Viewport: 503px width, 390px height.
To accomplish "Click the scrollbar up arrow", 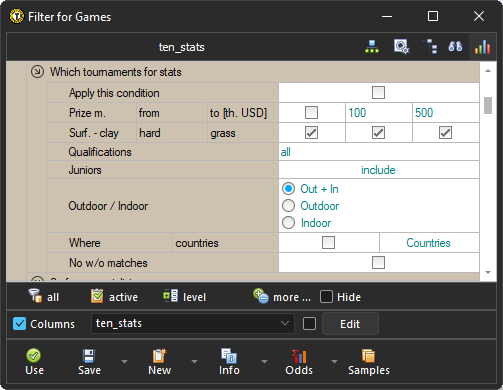I will click(x=488, y=71).
